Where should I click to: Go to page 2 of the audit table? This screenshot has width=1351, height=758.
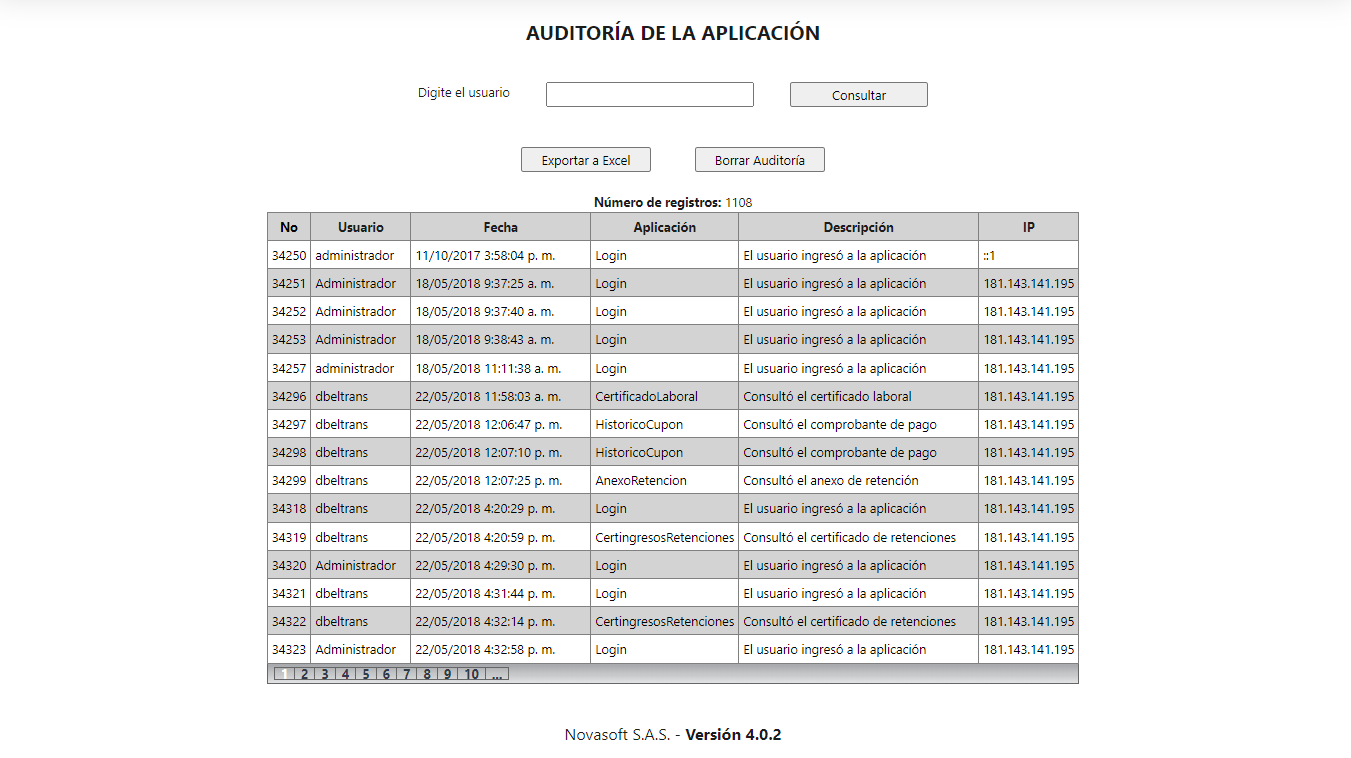(303, 674)
